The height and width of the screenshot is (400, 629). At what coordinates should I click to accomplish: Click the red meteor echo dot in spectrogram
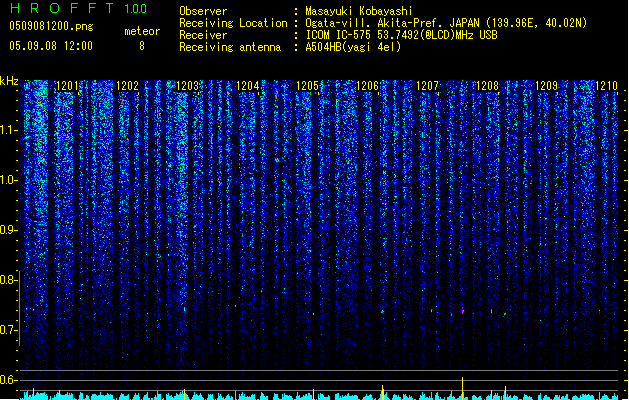pos(463,312)
